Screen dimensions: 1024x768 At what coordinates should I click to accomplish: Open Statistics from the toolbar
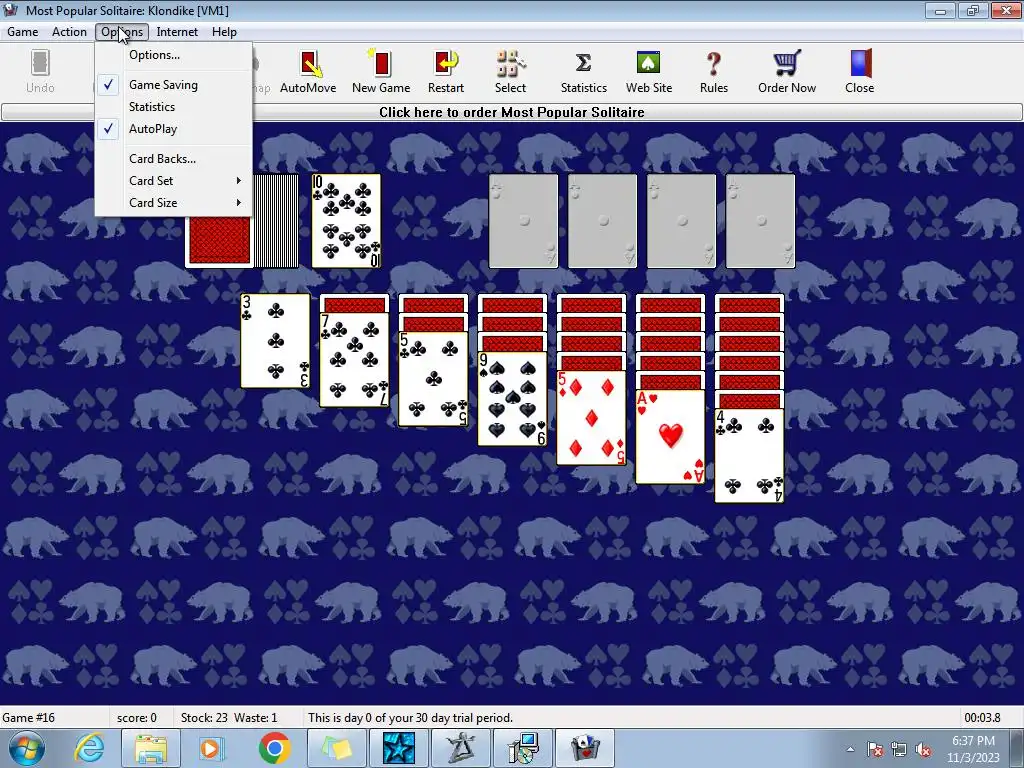tap(584, 72)
